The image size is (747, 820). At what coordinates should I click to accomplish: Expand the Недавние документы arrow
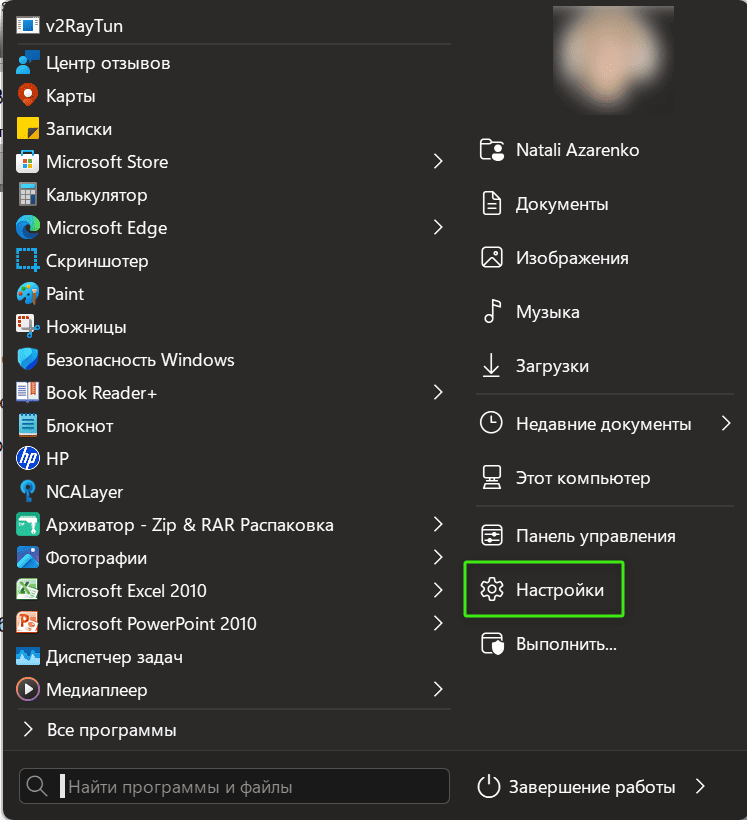coord(726,423)
